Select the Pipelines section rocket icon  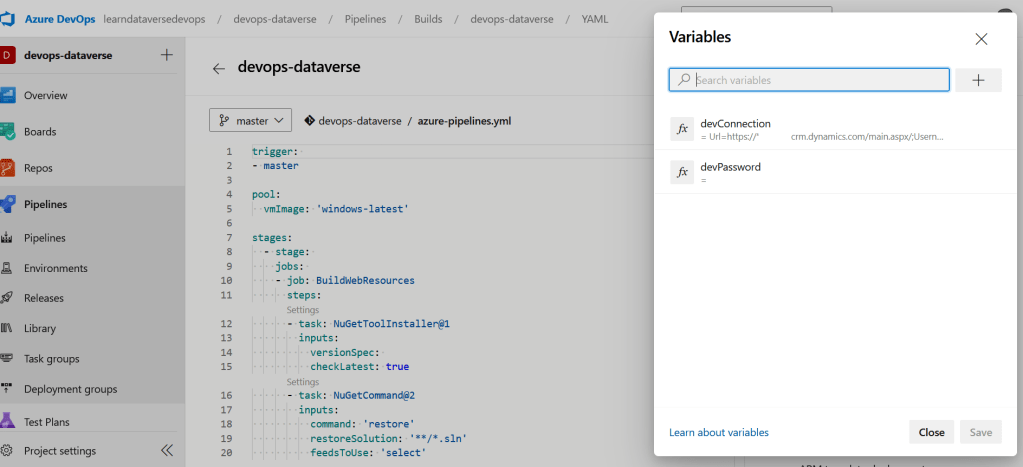[x=8, y=205]
